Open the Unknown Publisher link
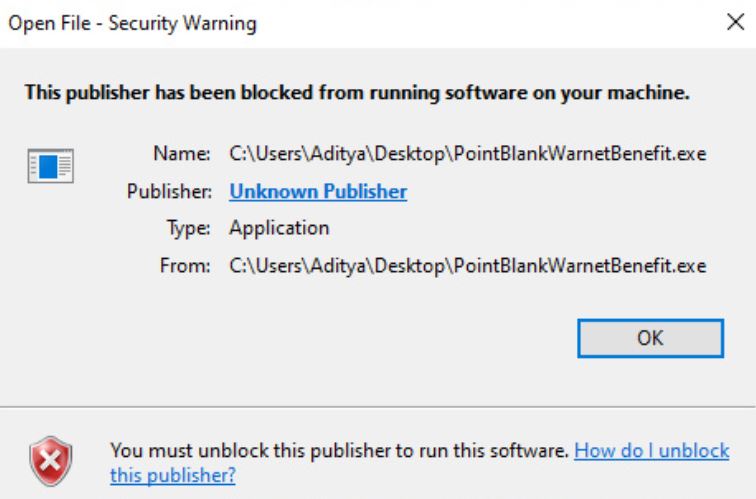The image size is (756, 499). pos(318,191)
